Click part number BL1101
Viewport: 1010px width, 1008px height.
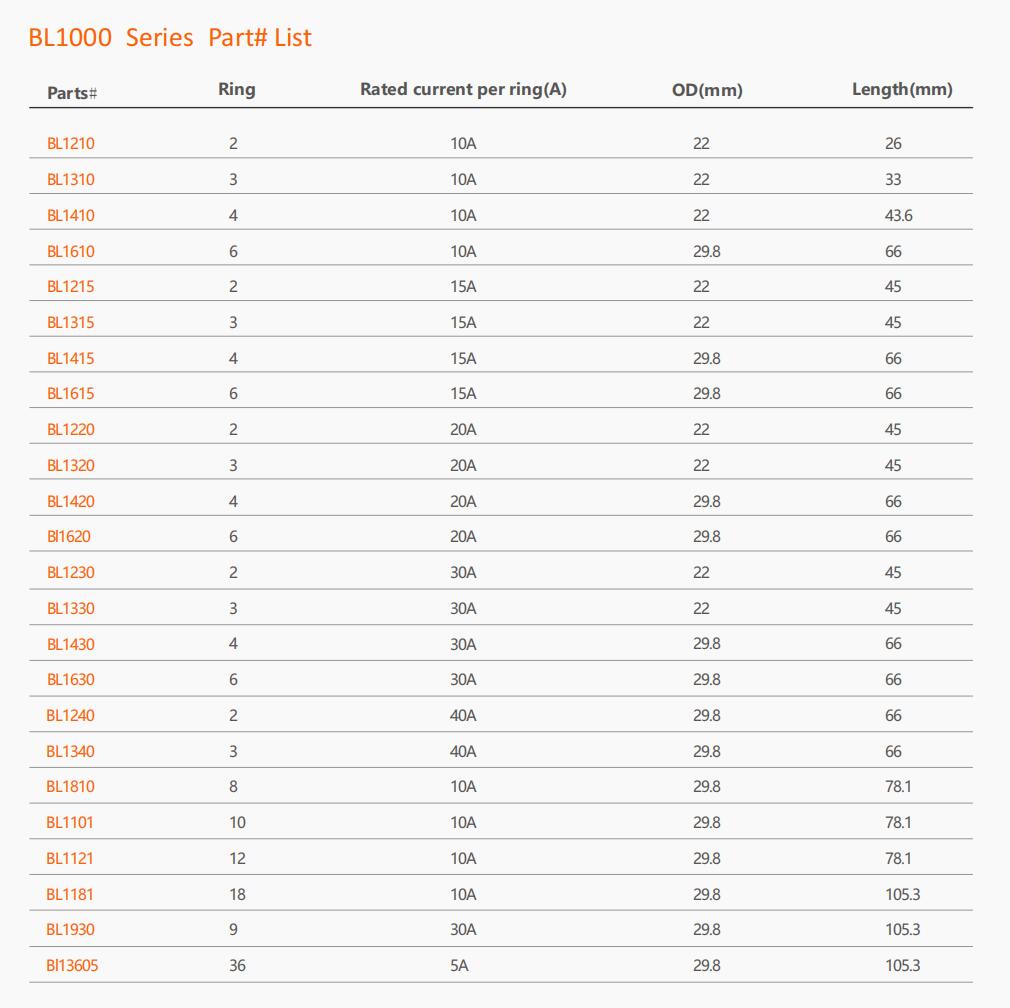click(x=70, y=822)
